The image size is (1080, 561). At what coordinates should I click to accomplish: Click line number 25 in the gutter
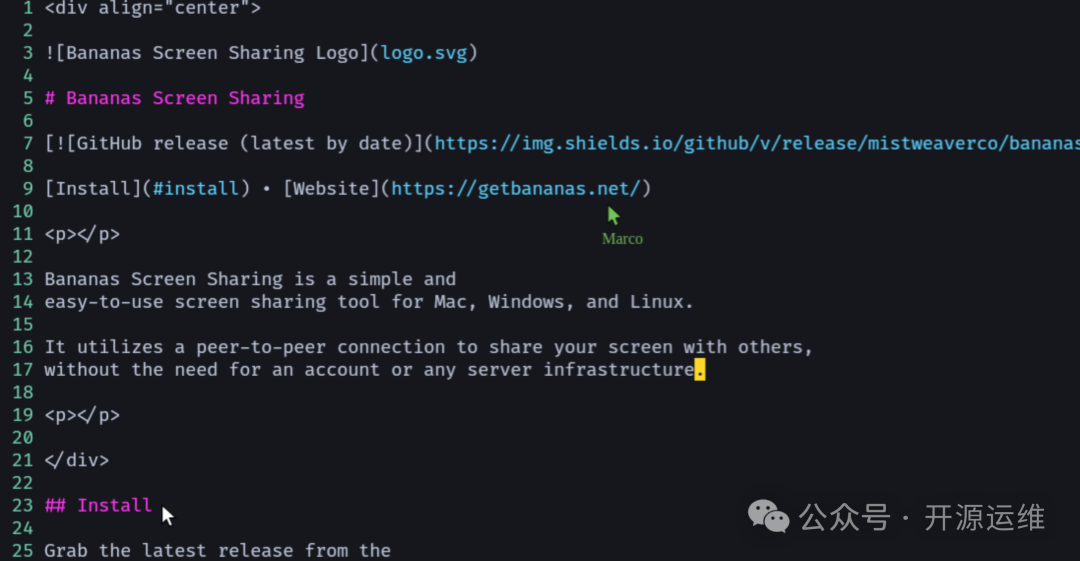coord(23,550)
